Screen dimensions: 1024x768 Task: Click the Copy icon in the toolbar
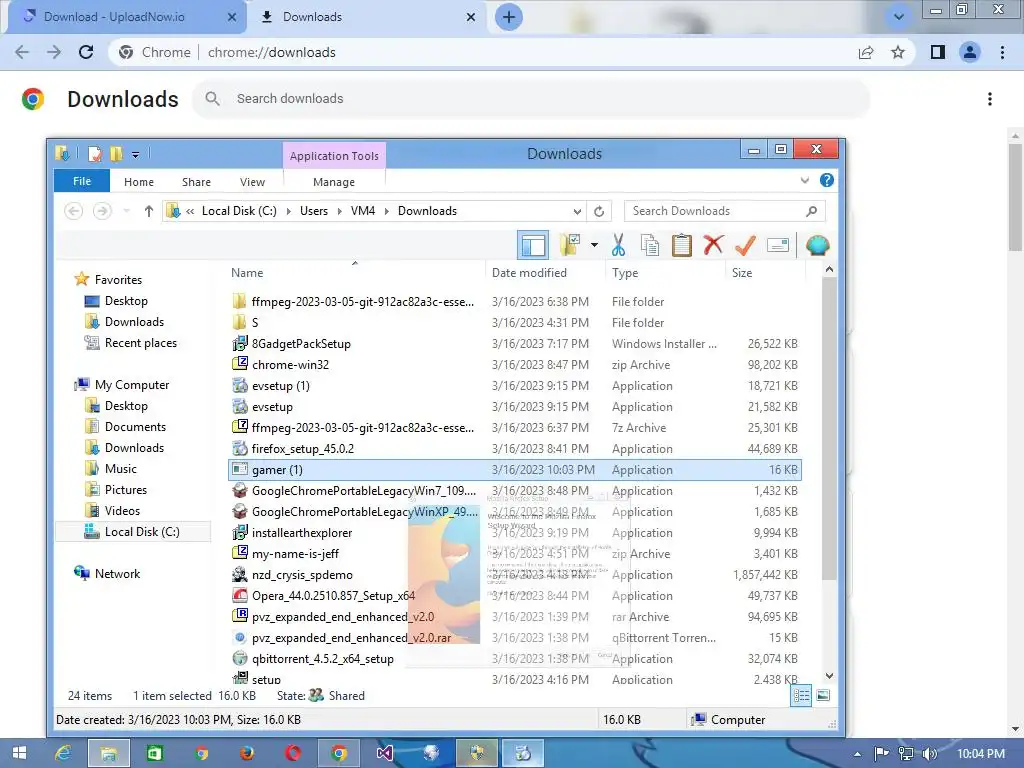tap(649, 245)
